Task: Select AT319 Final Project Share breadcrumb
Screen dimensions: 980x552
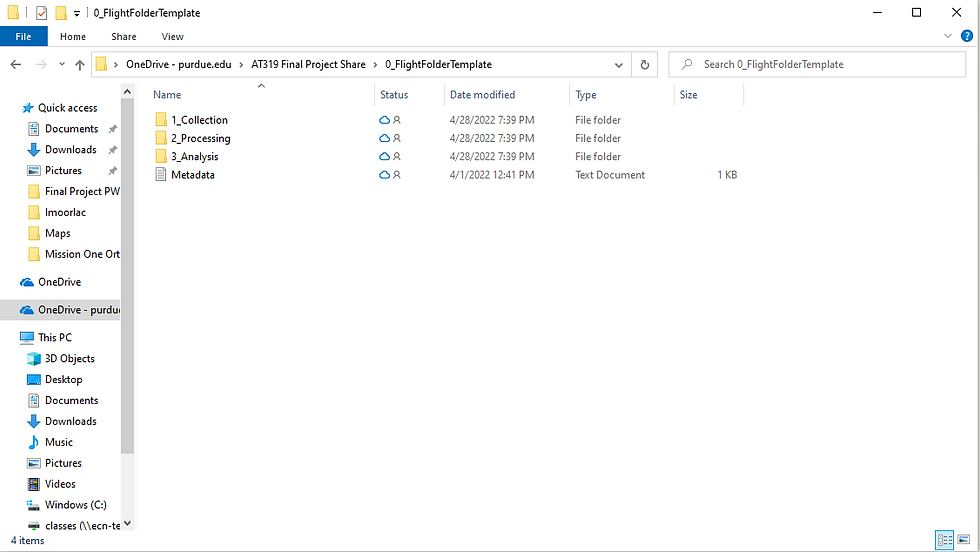Action: click(x=308, y=64)
